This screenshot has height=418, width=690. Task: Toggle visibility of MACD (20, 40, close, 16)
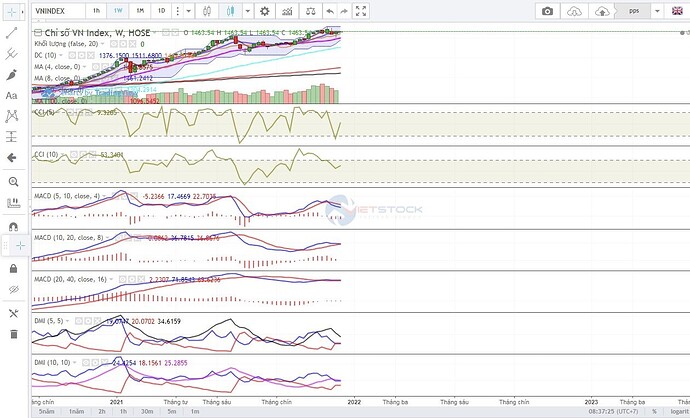click(x=122, y=279)
